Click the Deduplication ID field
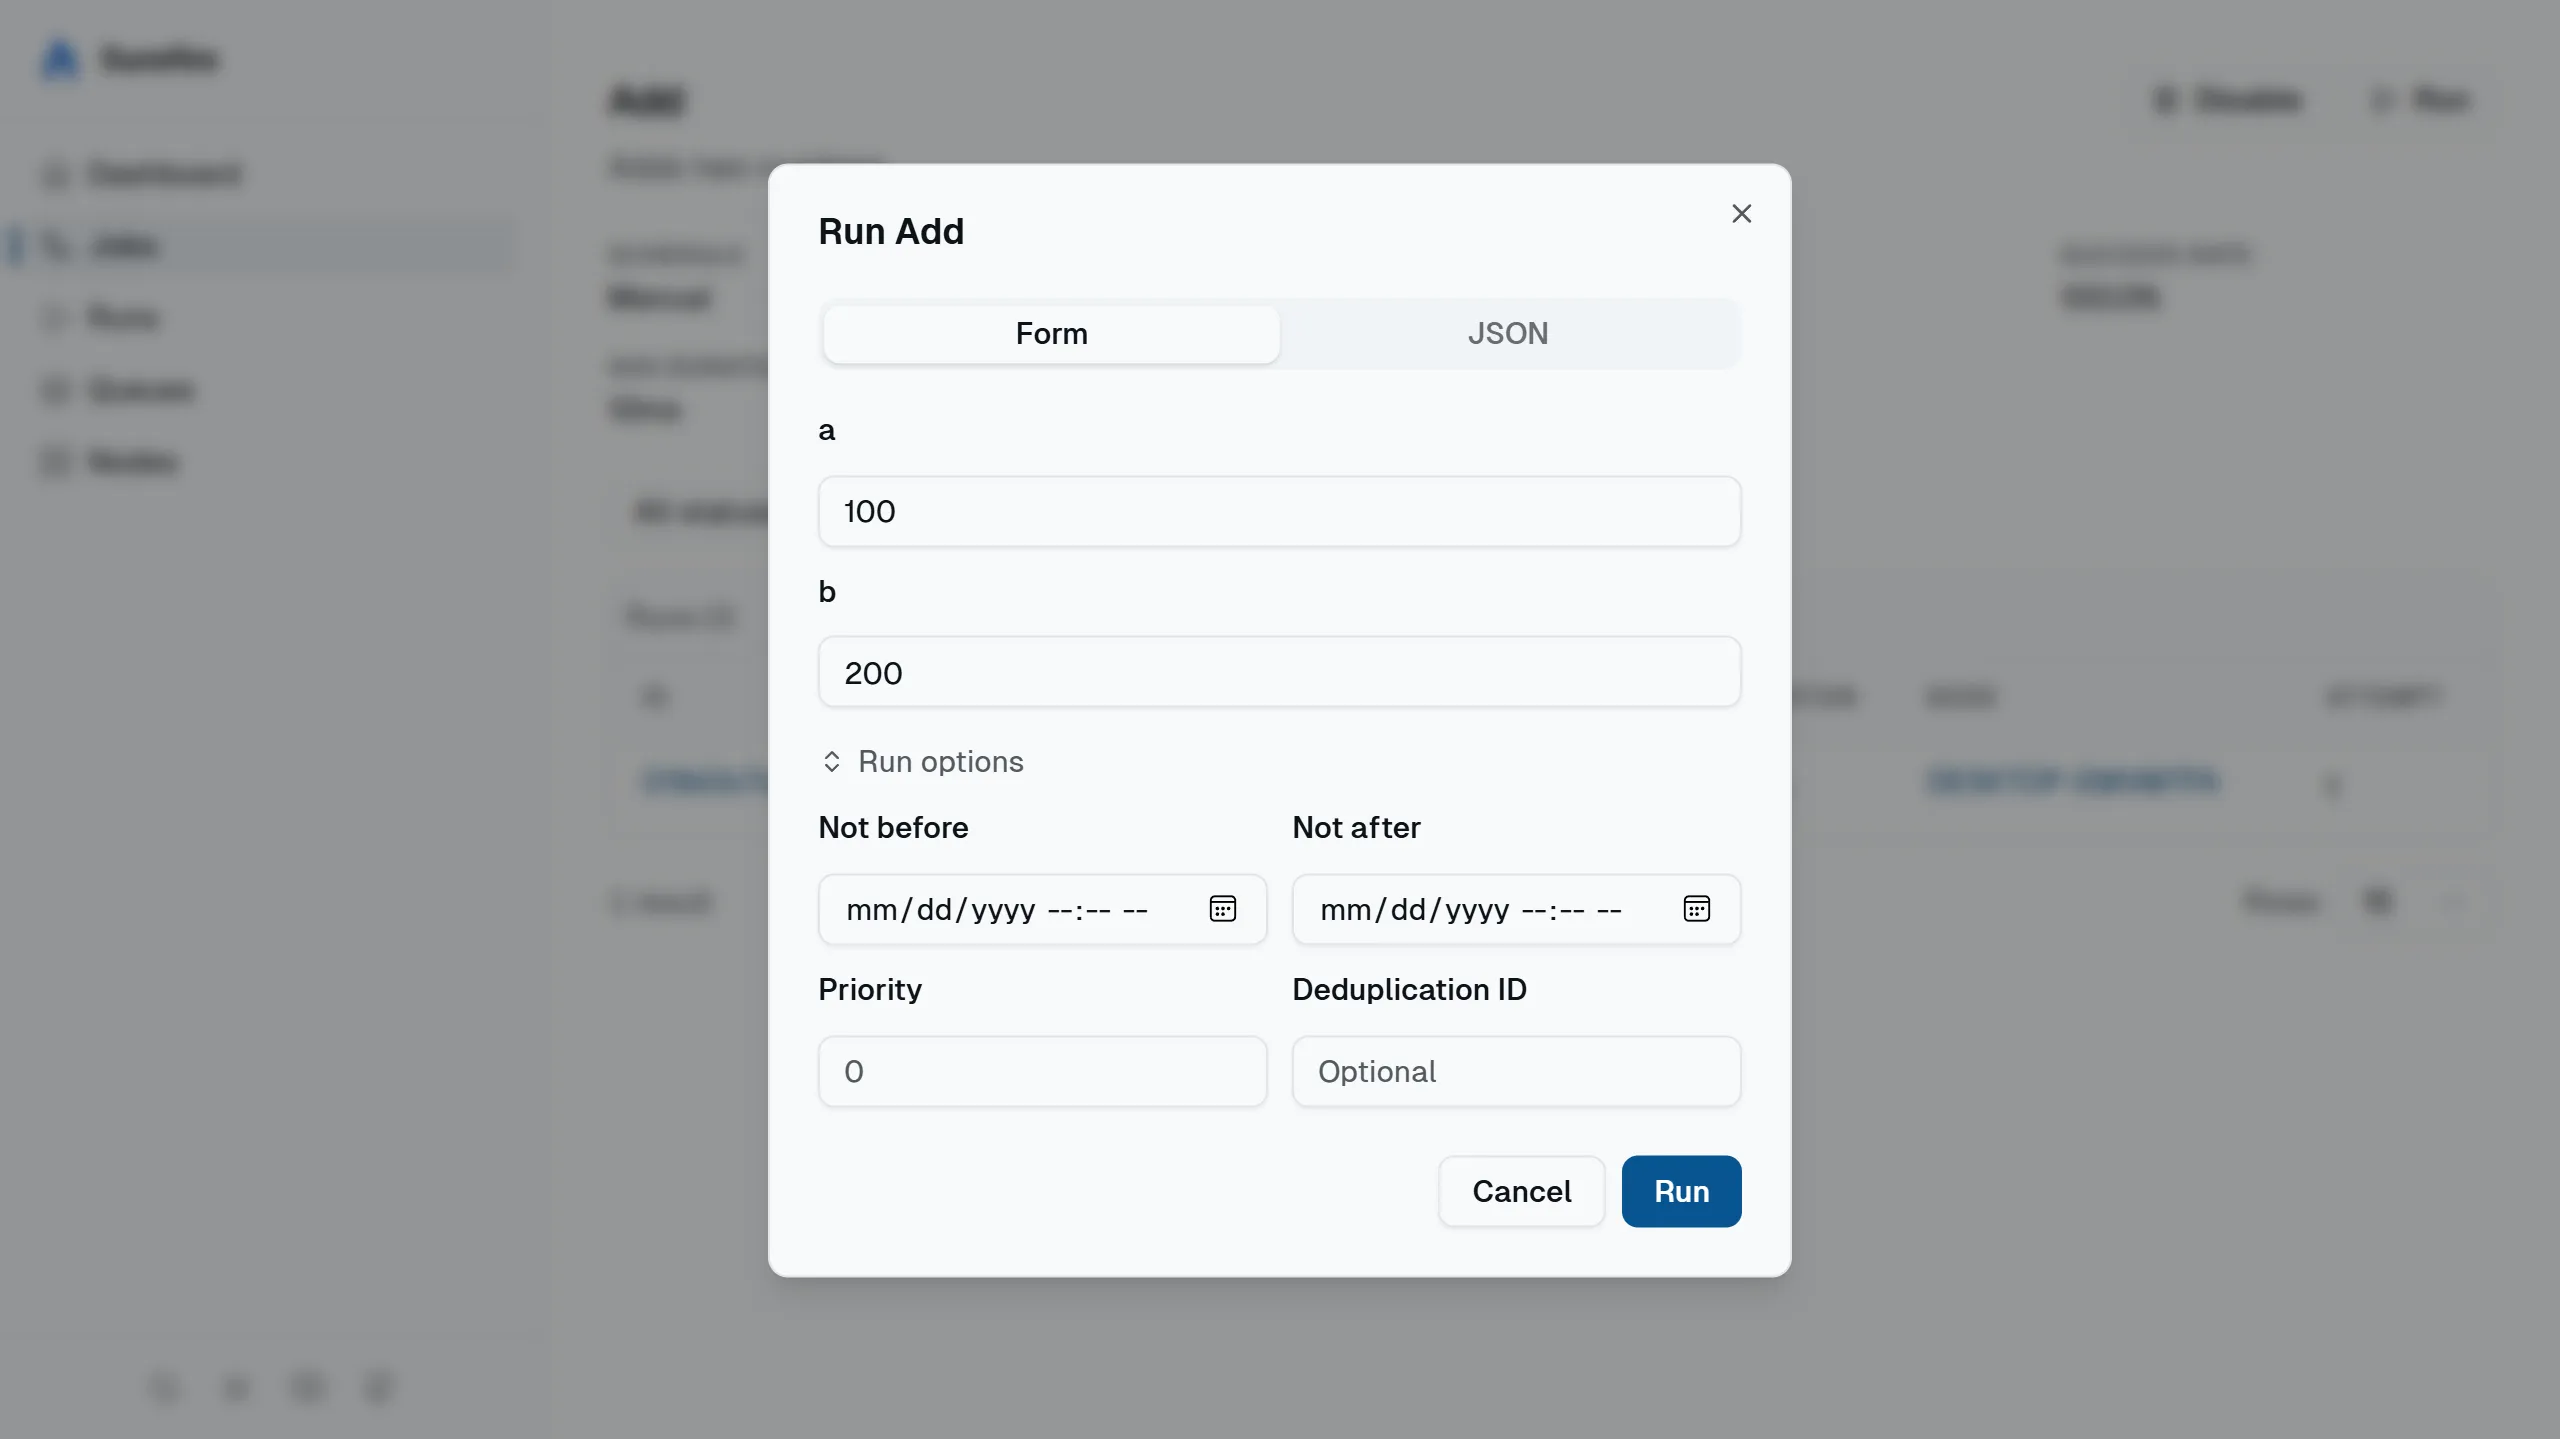 [x=1516, y=1071]
